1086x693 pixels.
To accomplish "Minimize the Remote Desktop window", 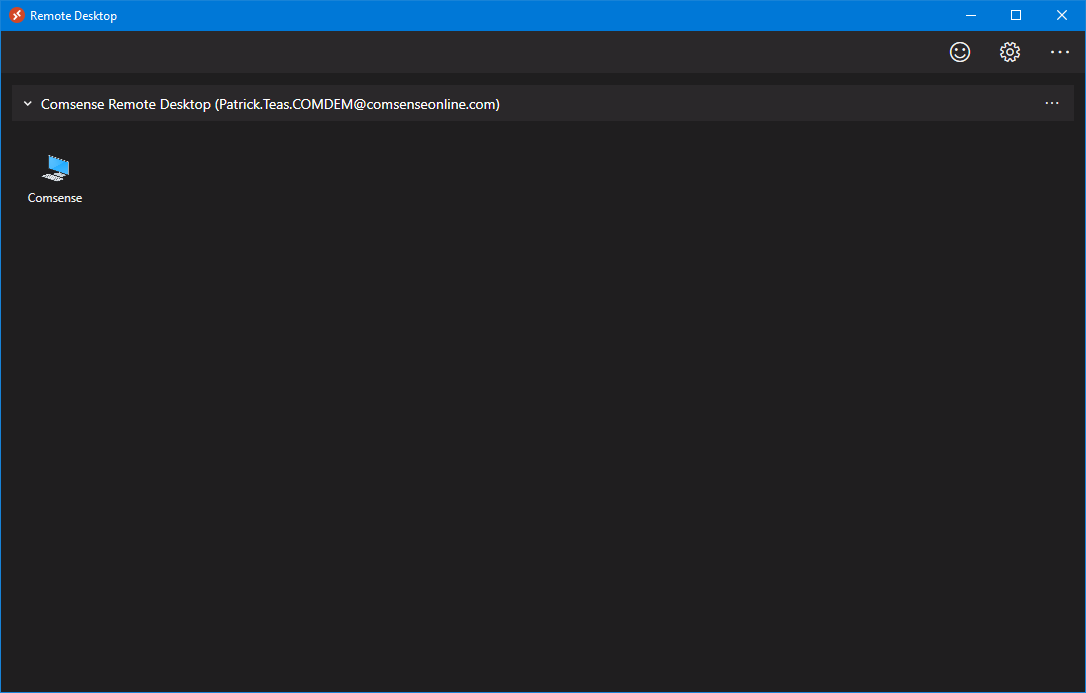I will (971, 15).
